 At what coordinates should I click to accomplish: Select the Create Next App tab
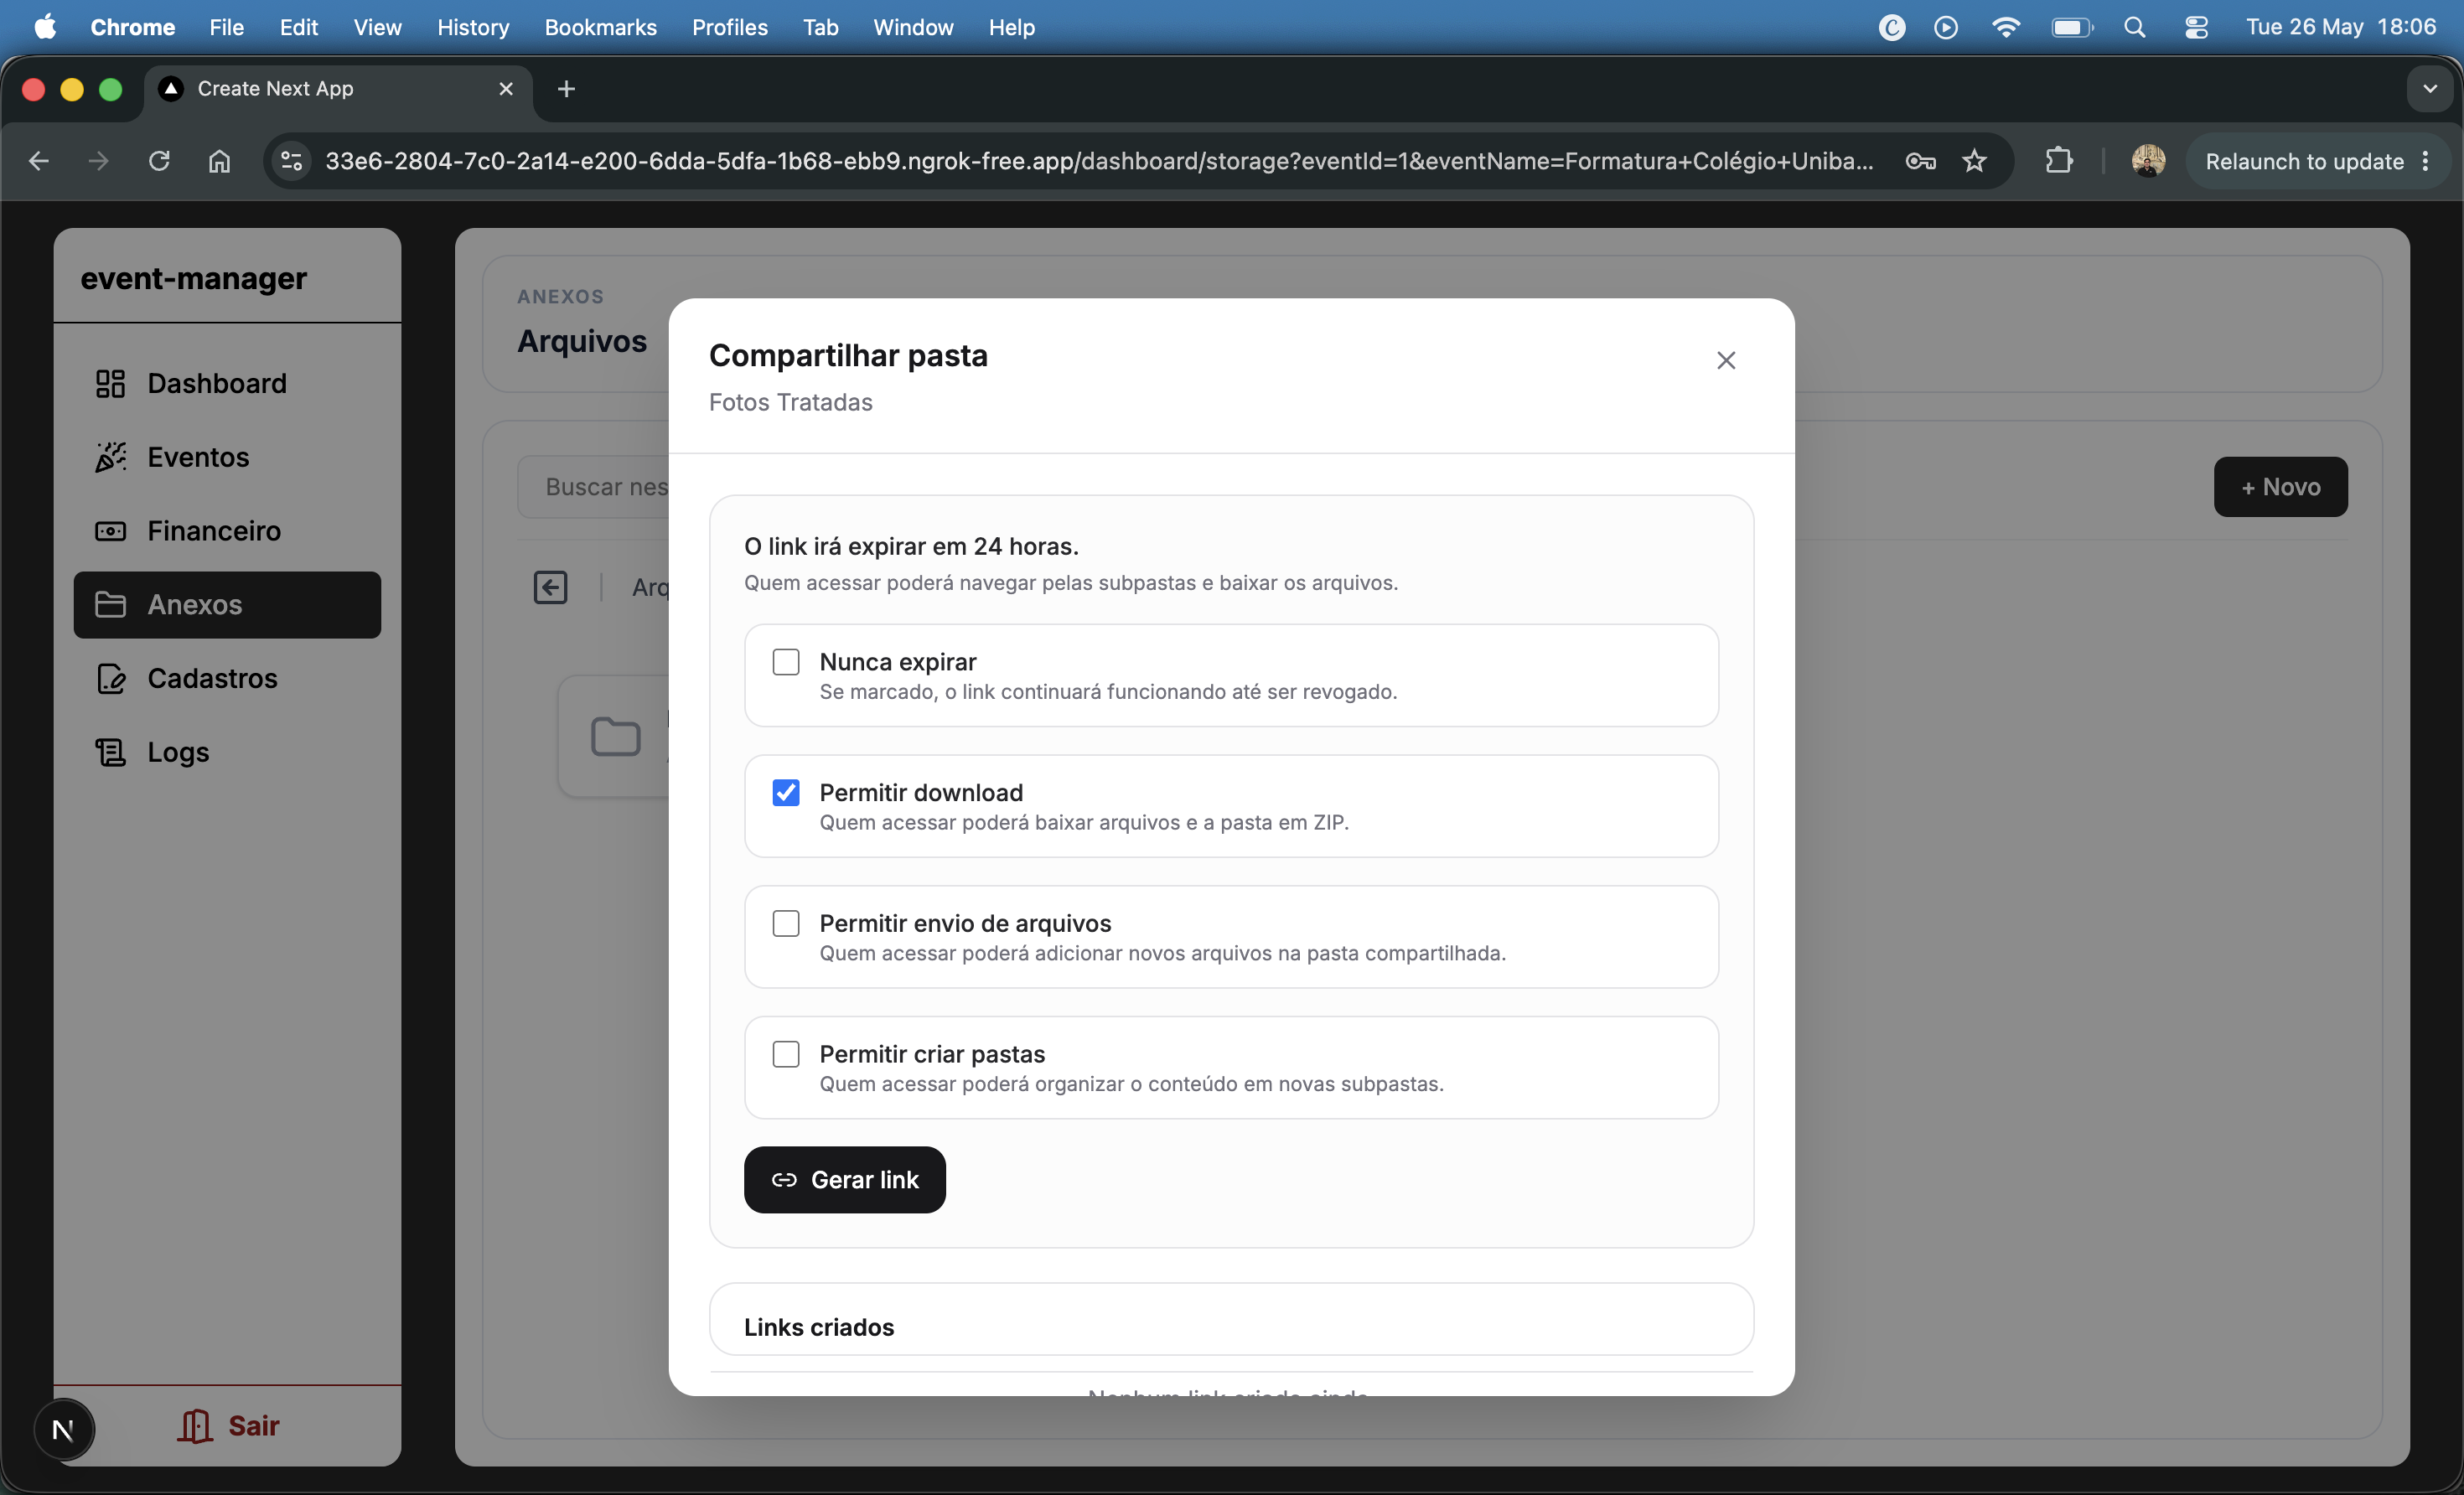click(x=338, y=89)
